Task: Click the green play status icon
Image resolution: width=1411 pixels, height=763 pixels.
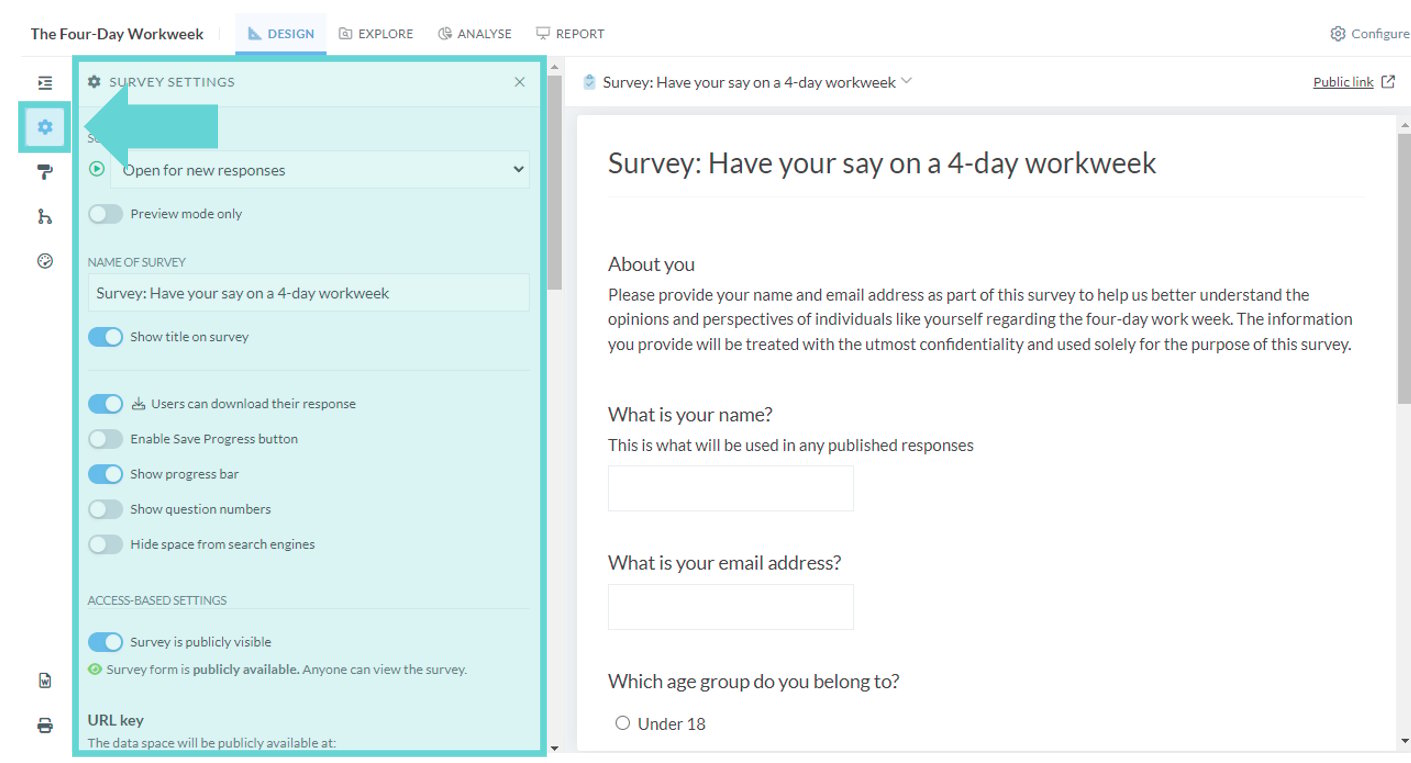Action: pyautogui.click(x=97, y=169)
